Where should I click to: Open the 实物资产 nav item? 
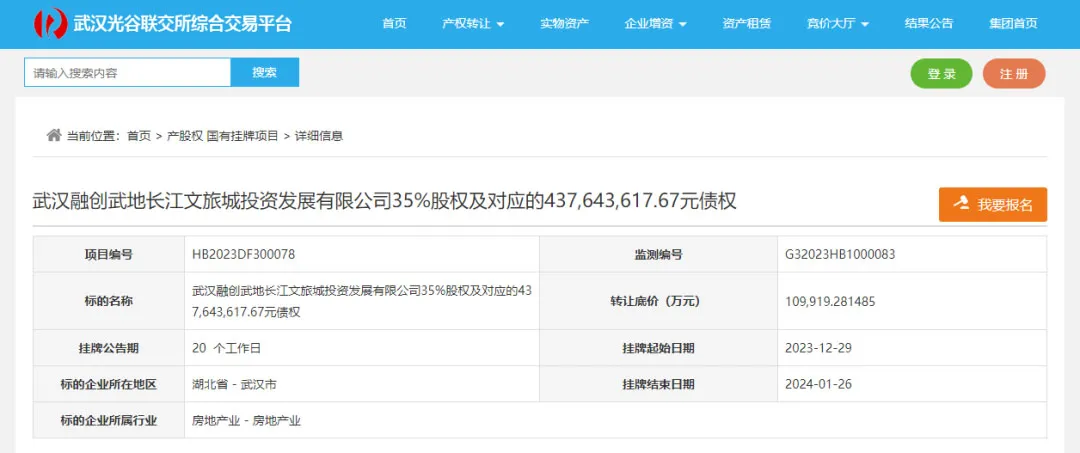point(564,23)
